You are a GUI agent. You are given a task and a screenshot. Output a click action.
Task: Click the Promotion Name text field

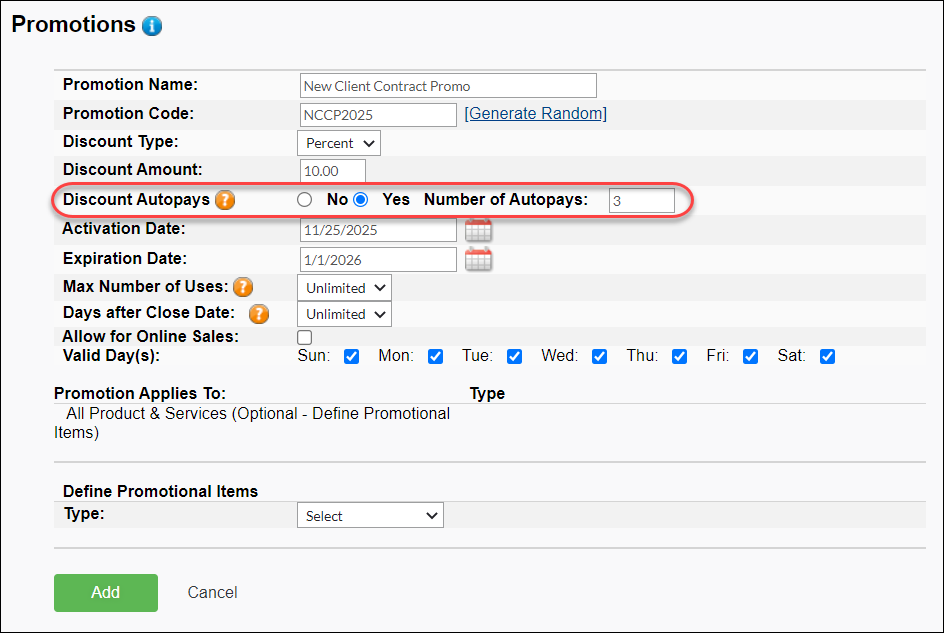pos(448,86)
